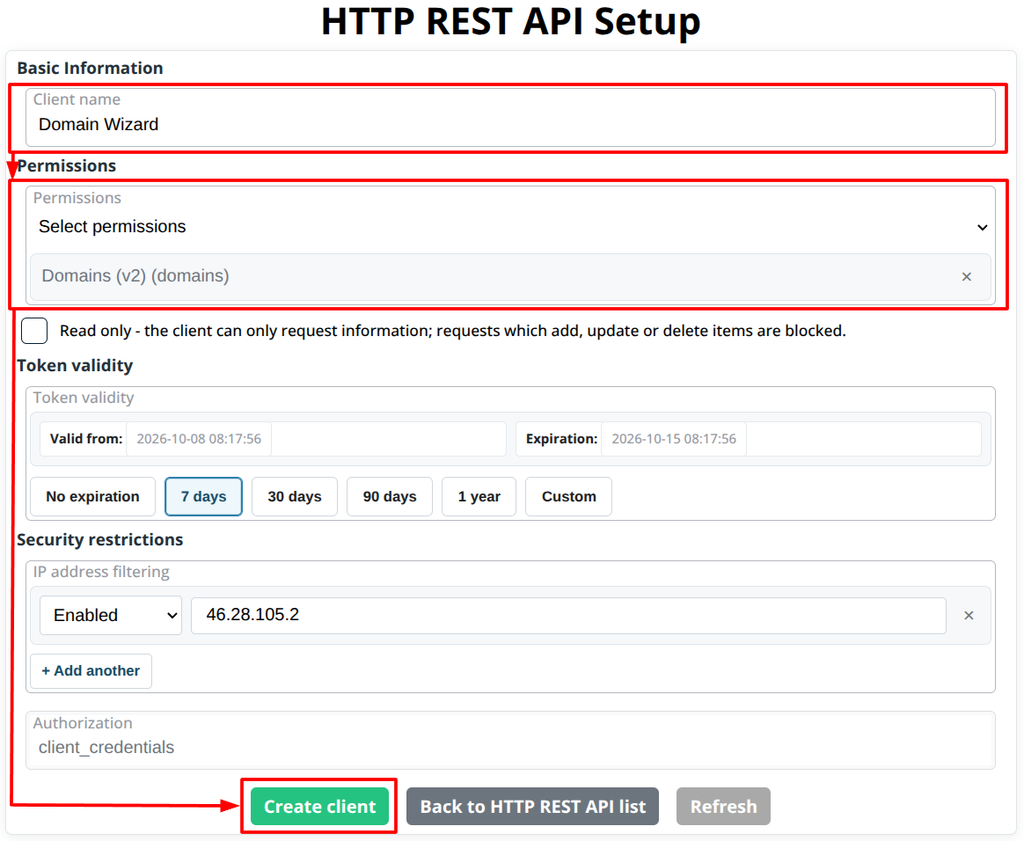
Task: Select the 90 days validity option
Action: (x=390, y=497)
